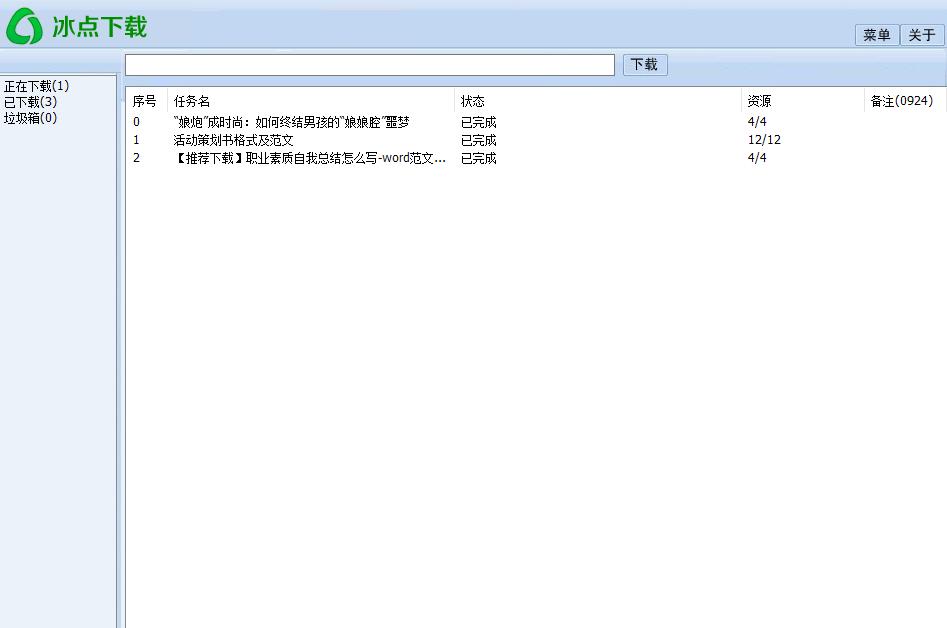
Task: Select task 活动策划书格式及范文
Action: [233, 140]
